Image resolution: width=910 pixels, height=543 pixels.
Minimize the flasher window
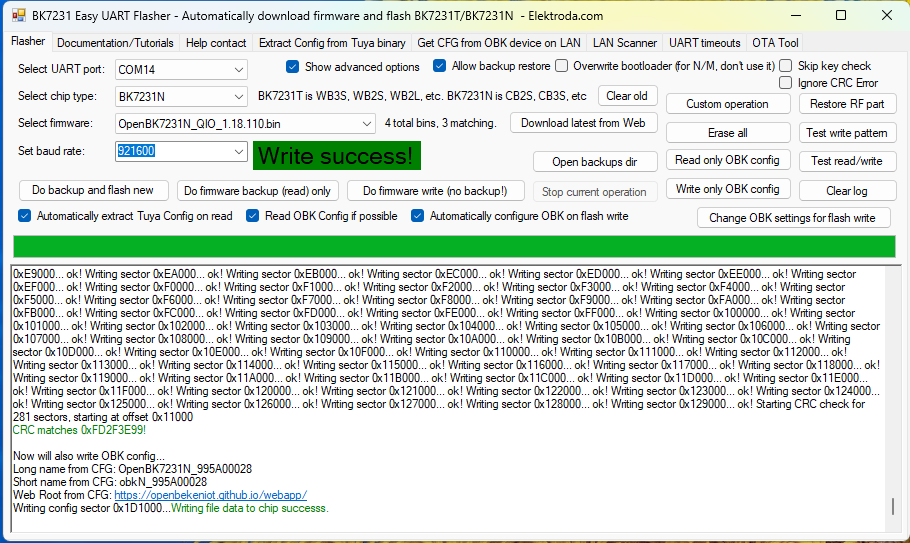coord(795,15)
